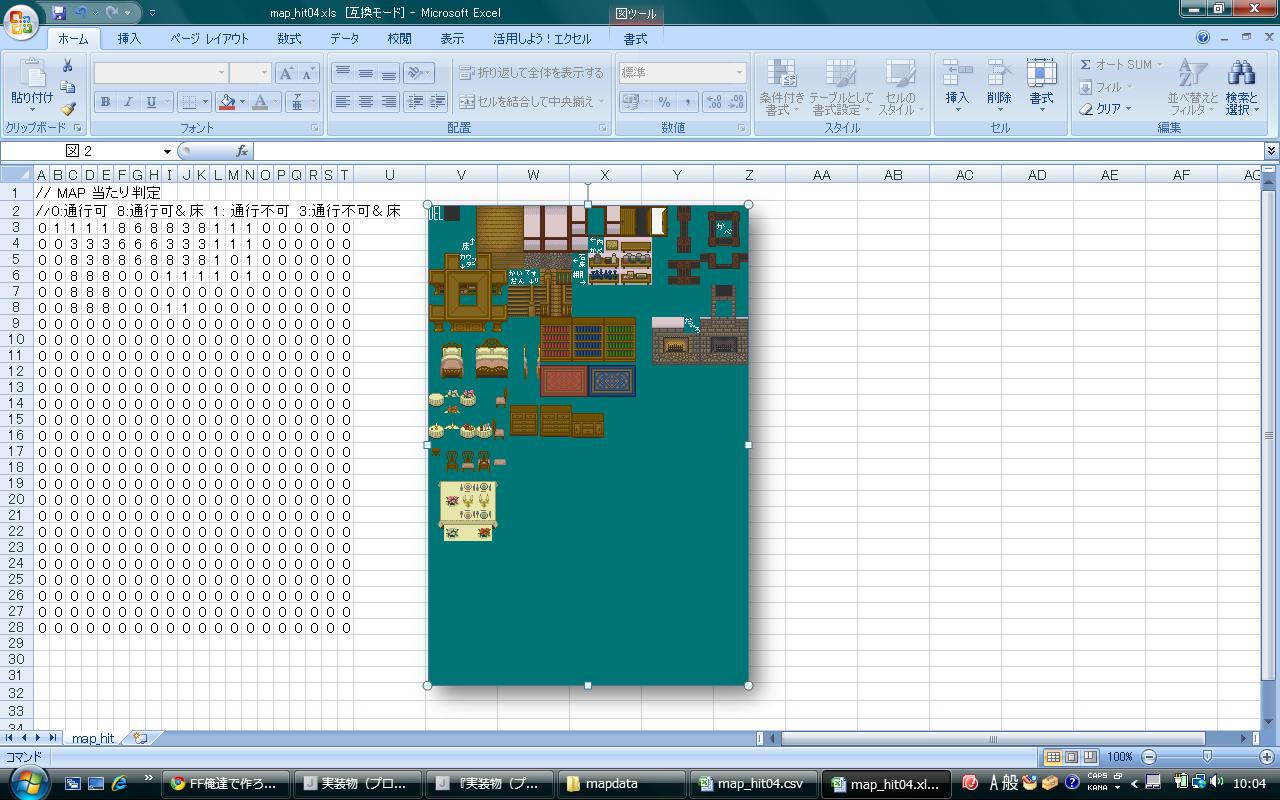Switch to the 数式 (Formulas) tab

(x=289, y=39)
